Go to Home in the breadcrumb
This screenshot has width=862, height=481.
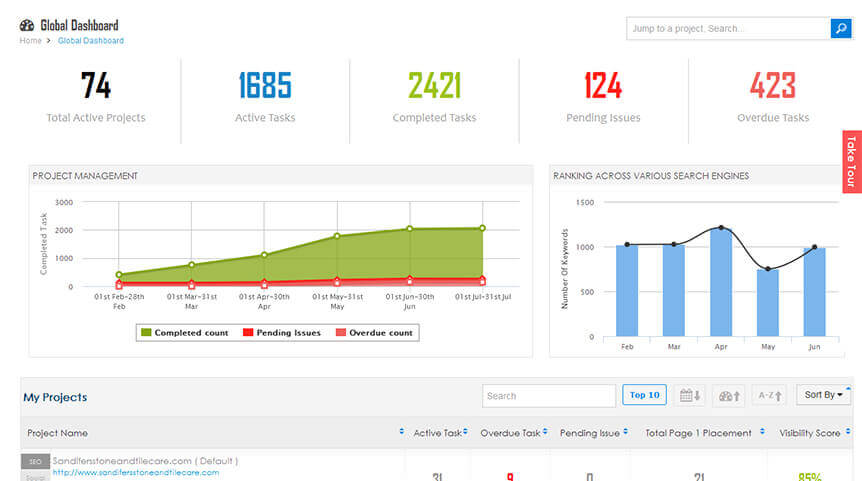pyautogui.click(x=30, y=41)
